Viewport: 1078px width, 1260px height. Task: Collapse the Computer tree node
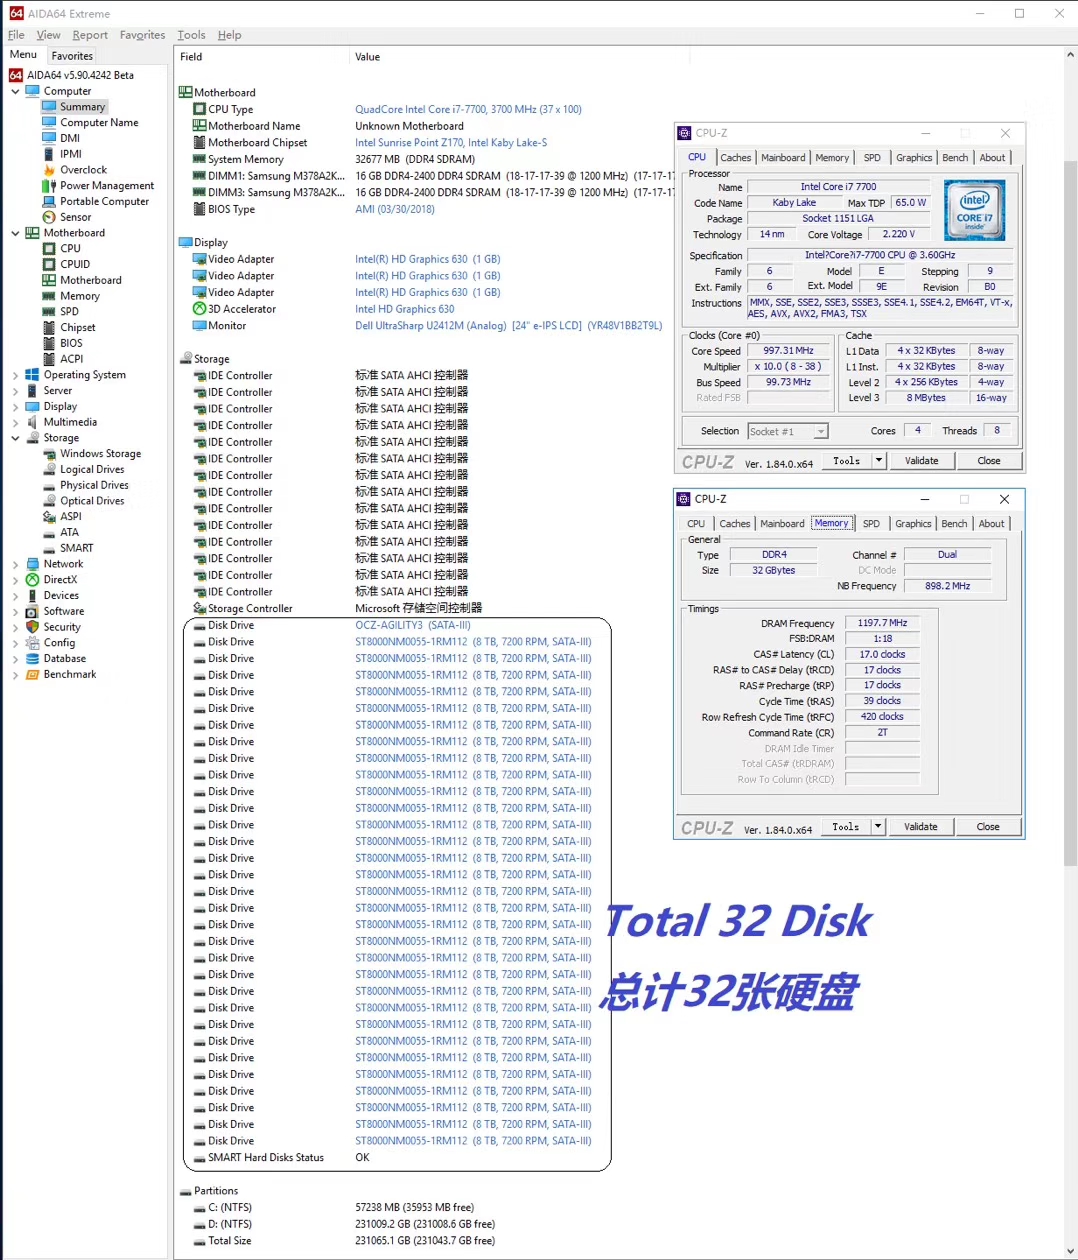click(15, 91)
